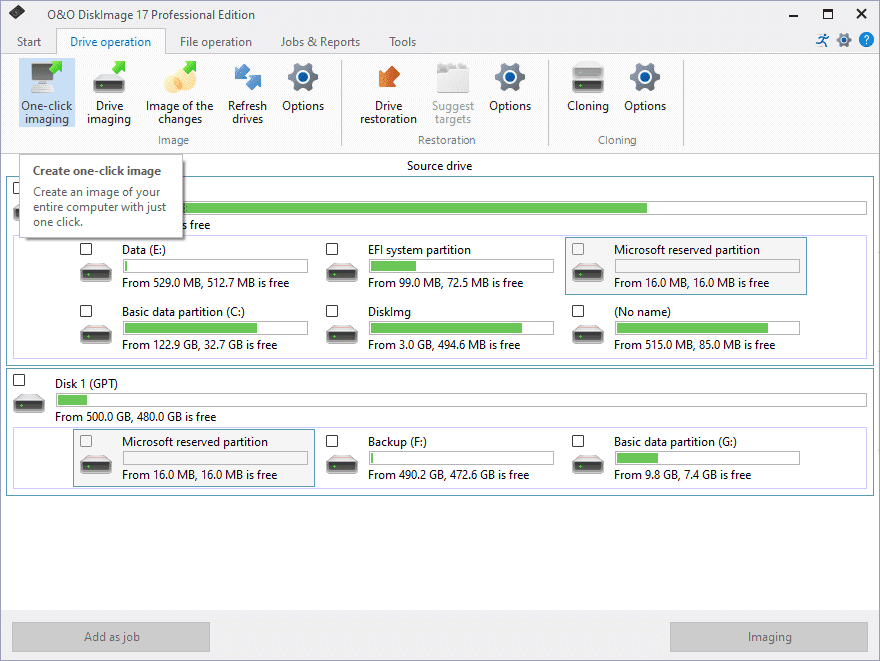Click the Basic data partition (C:) drive icon
The image size is (880, 661).
[x=96, y=334]
